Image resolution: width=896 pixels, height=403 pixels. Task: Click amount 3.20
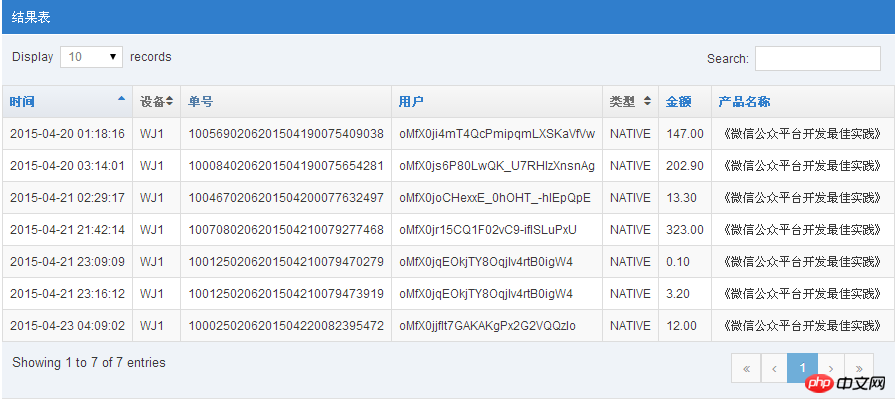pyautogui.click(x=678, y=294)
